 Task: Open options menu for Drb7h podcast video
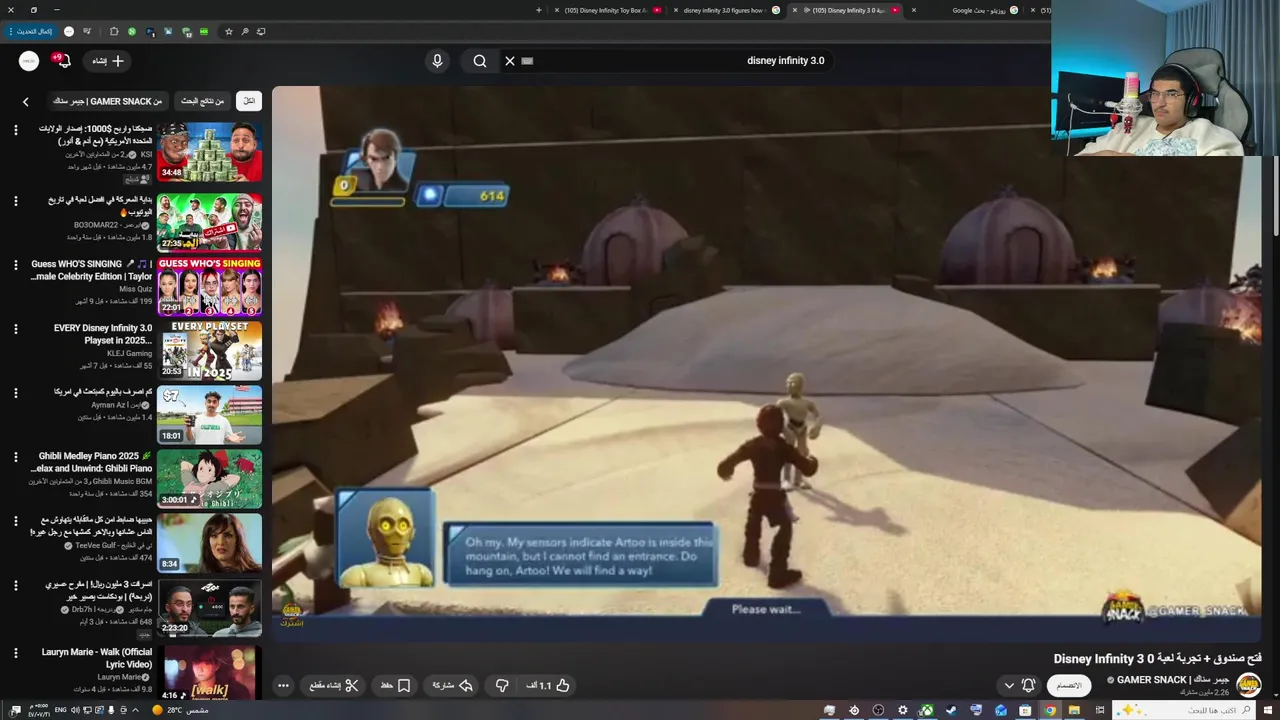(15, 585)
